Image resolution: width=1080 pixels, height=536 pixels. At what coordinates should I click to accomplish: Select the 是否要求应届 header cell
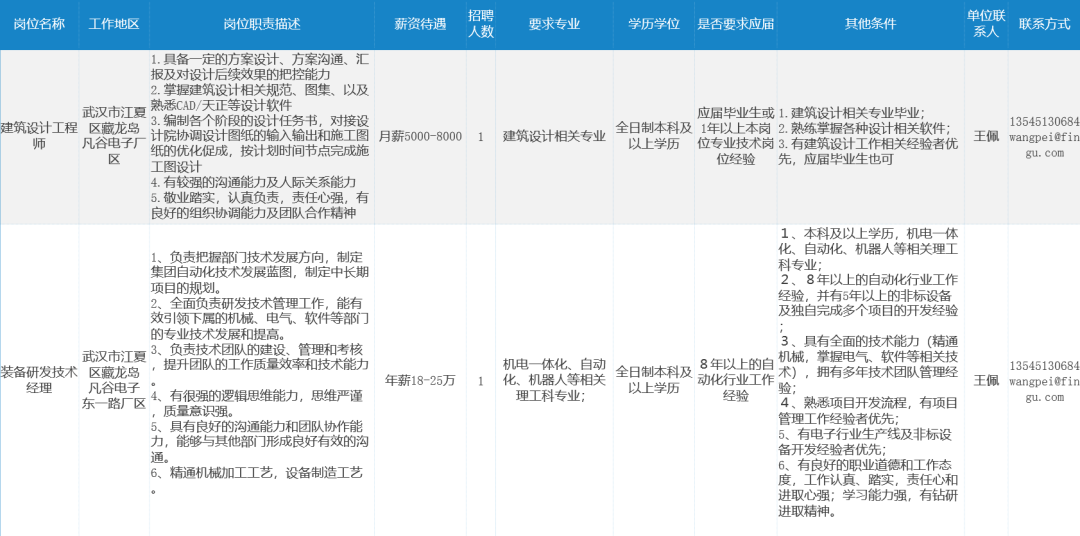point(735,24)
